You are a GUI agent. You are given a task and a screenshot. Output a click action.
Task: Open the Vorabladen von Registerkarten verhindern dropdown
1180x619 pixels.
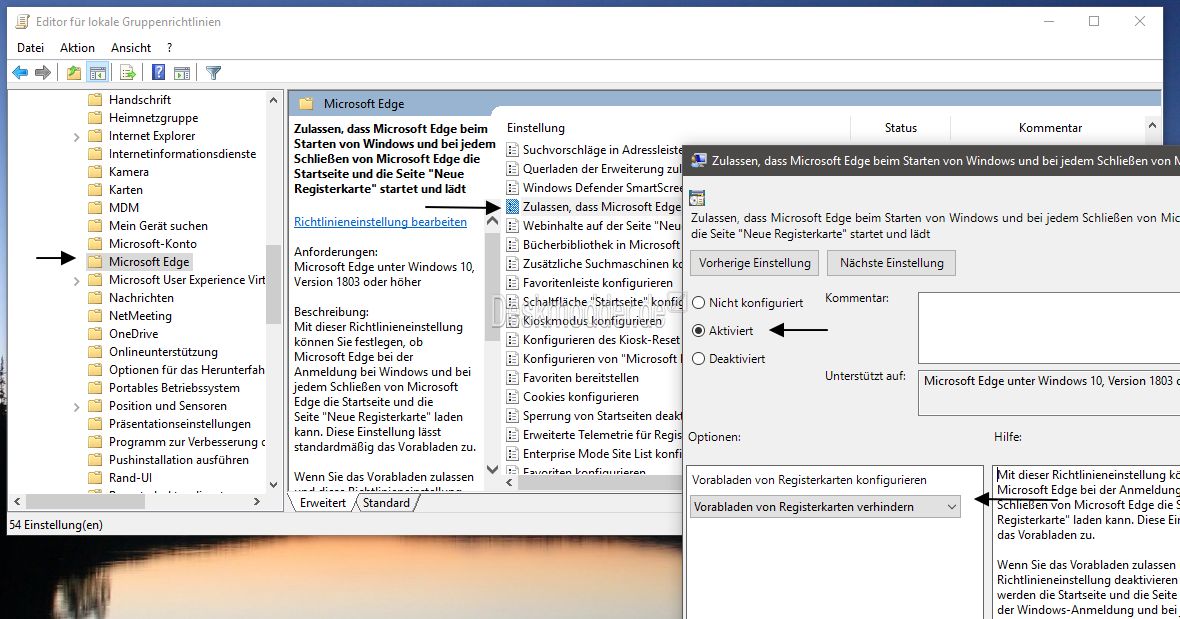826,507
